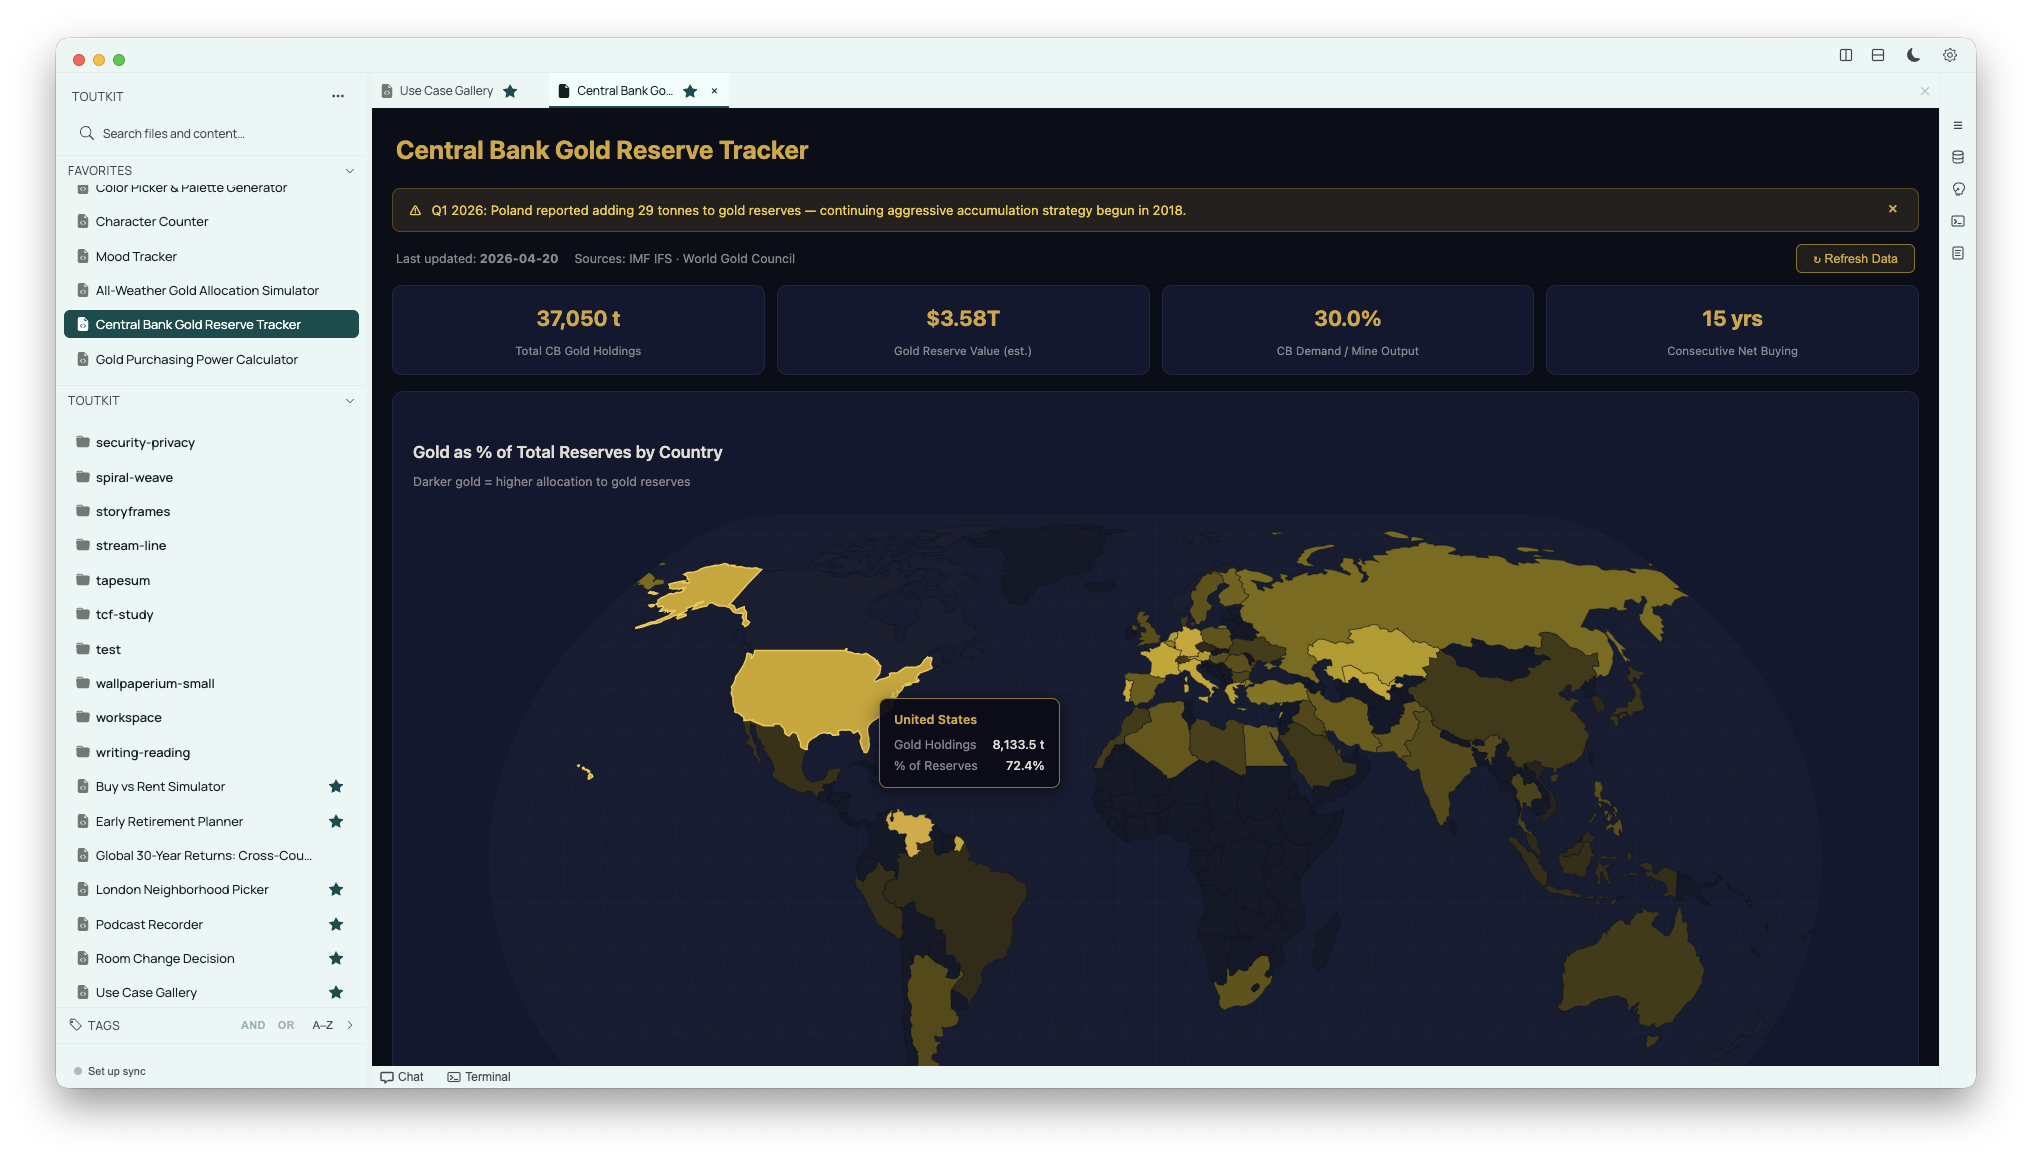Open the TOUTKIT more options ellipsis
The width and height of the screenshot is (2032, 1162).
tap(338, 96)
